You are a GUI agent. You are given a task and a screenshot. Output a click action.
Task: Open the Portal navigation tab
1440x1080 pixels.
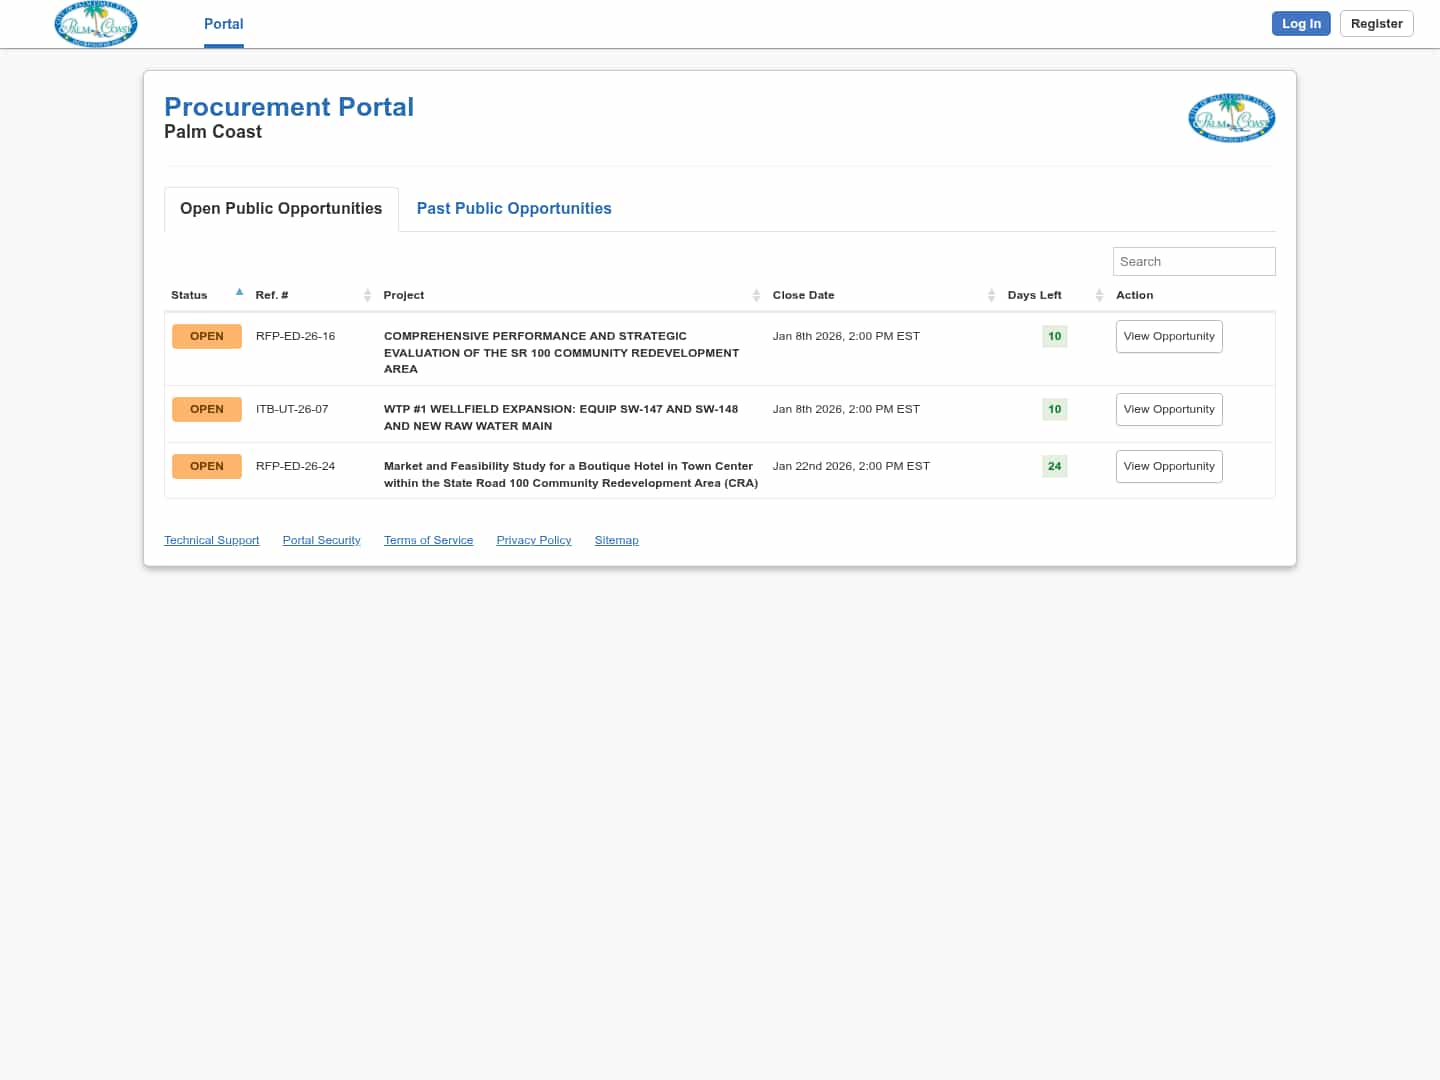223,24
